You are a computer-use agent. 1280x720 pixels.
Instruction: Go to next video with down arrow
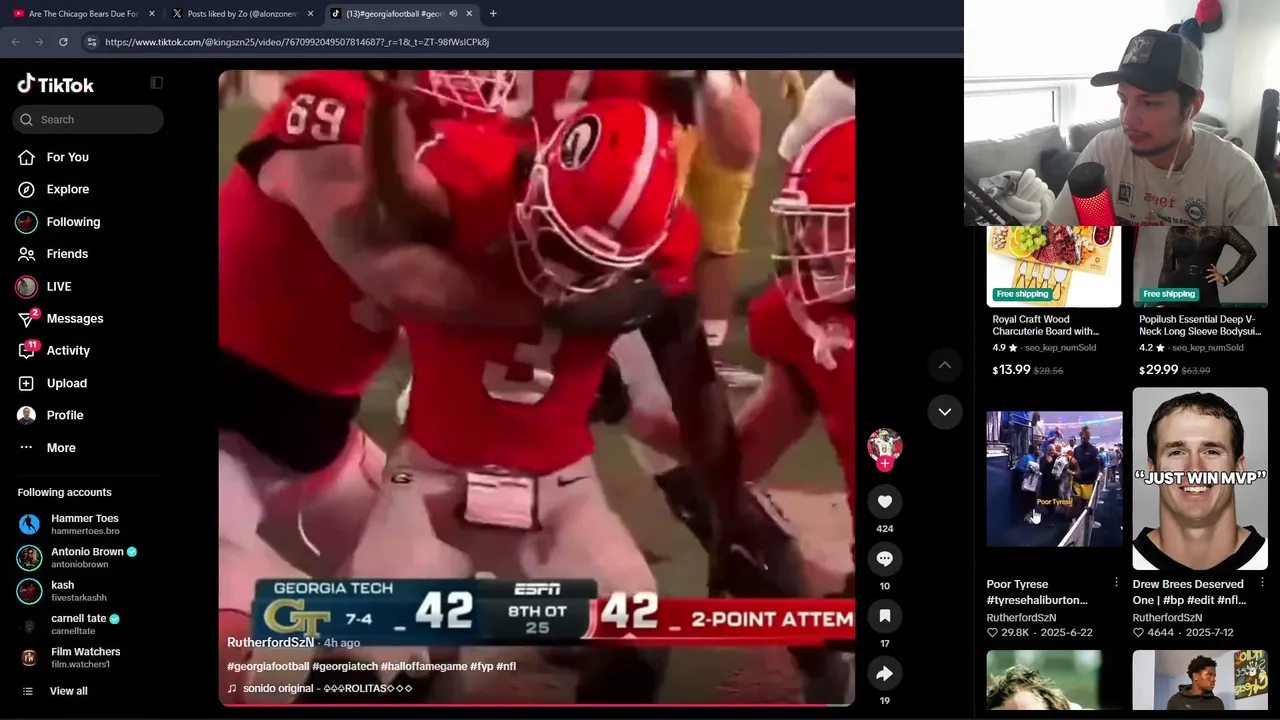945,411
